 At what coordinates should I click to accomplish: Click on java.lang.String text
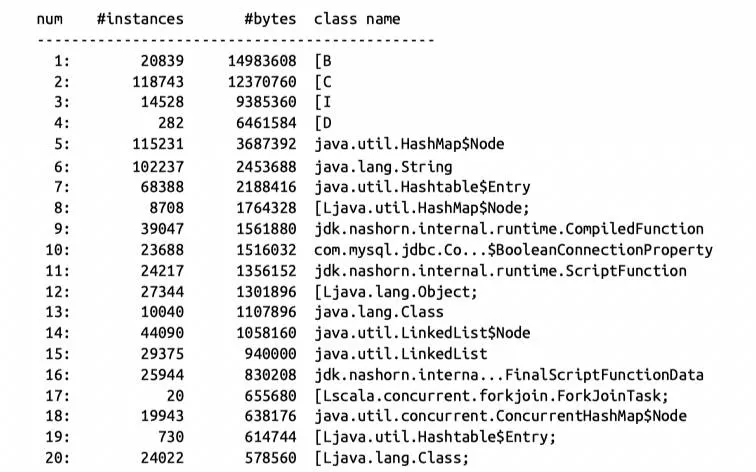click(x=383, y=166)
